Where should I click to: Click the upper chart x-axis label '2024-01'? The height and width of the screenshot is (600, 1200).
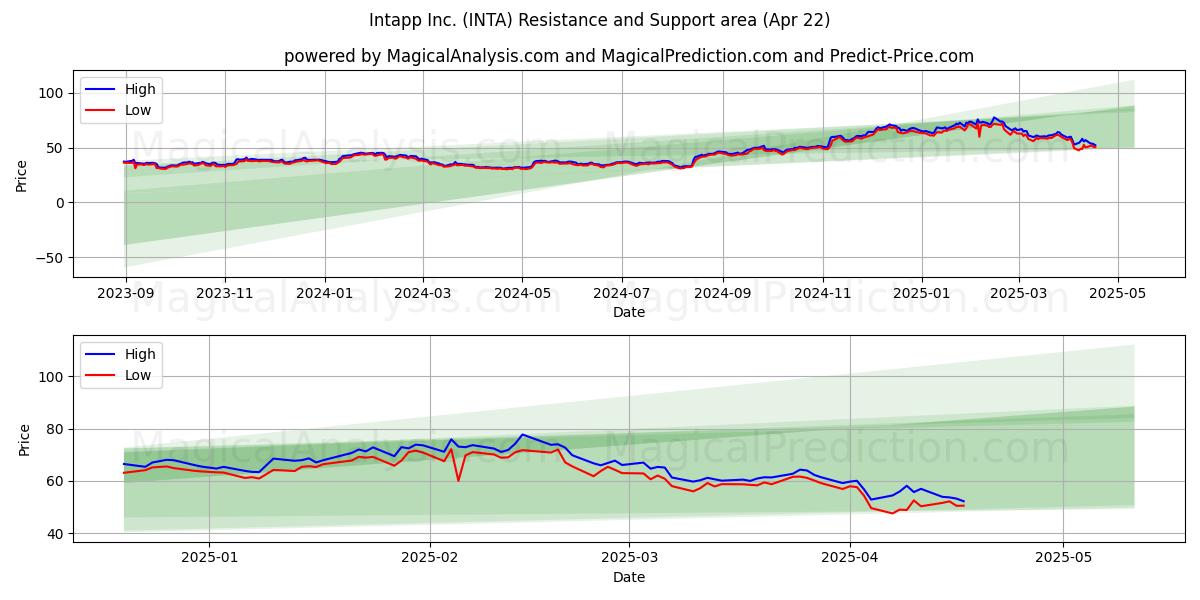pyautogui.click(x=325, y=294)
